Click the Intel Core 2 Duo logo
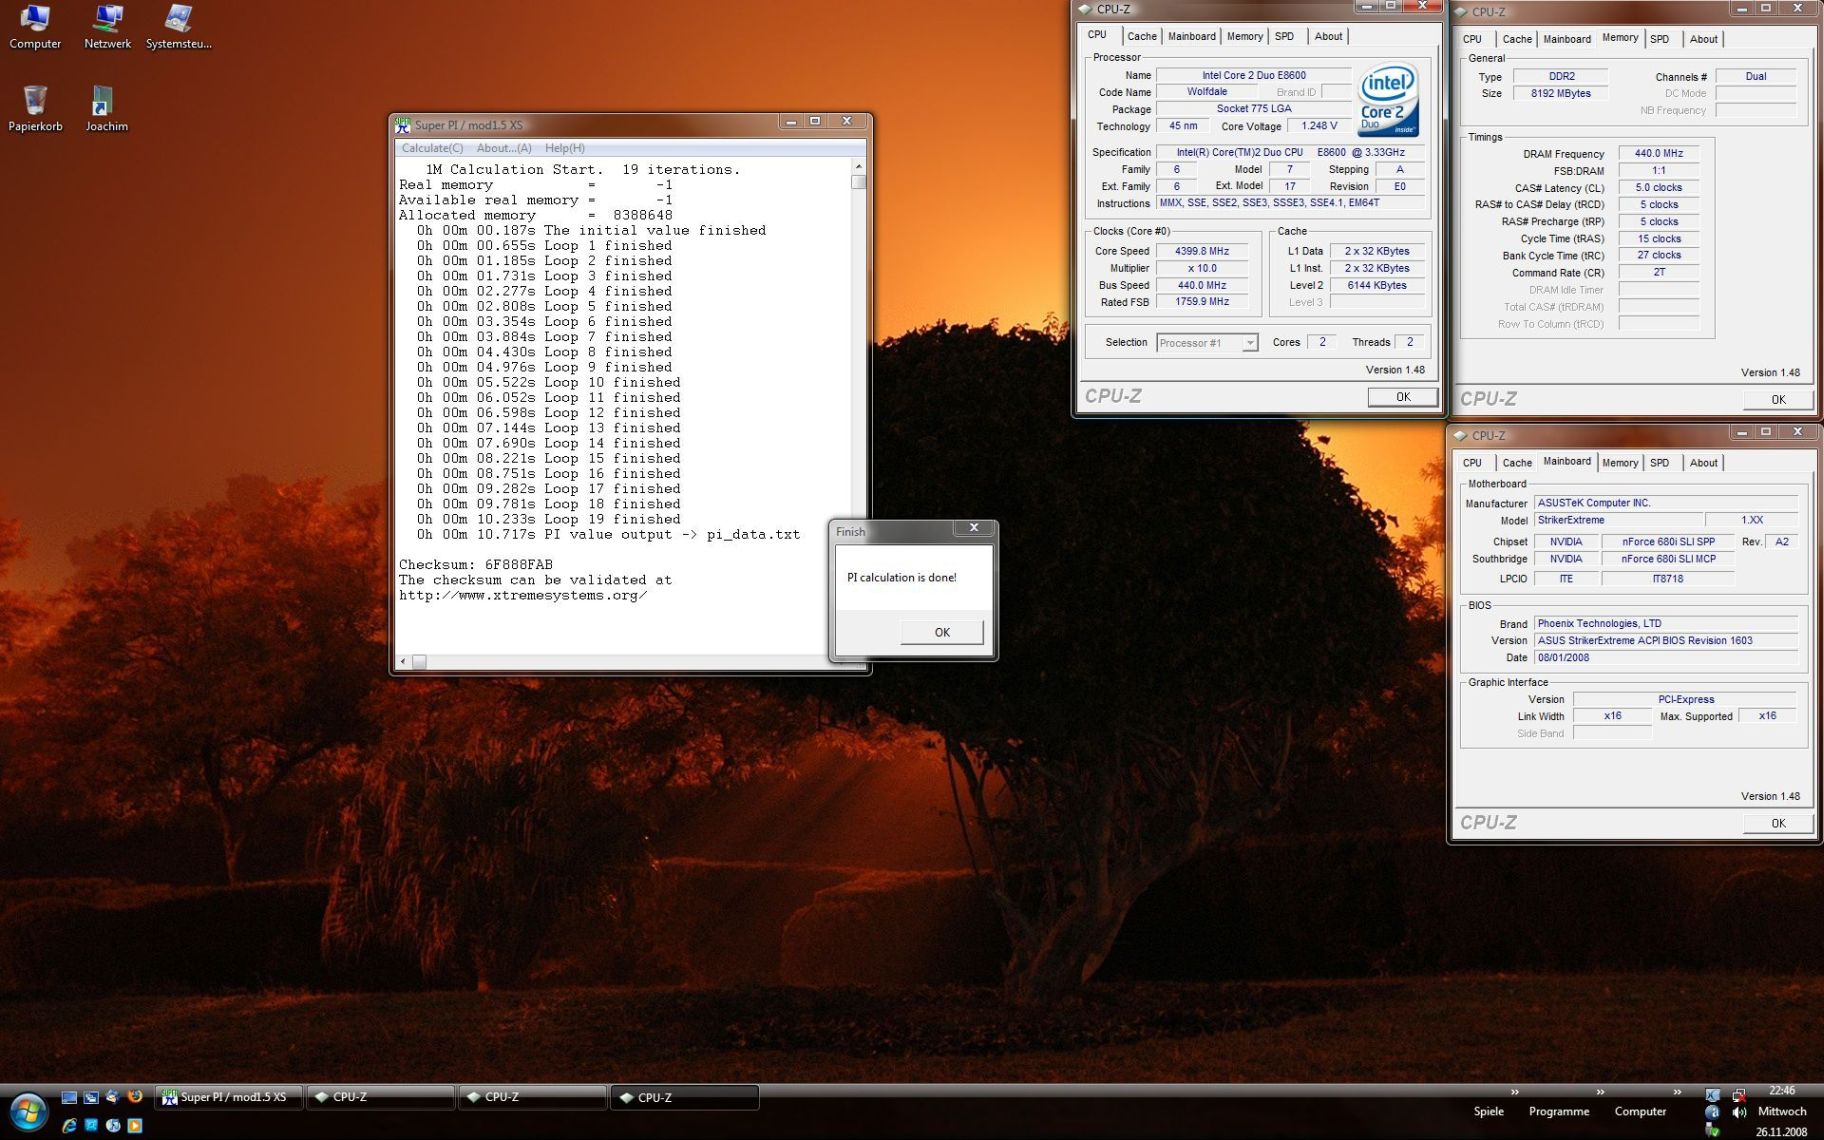The width and height of the screenshot is (1824, 1140). pos(1388,101)
